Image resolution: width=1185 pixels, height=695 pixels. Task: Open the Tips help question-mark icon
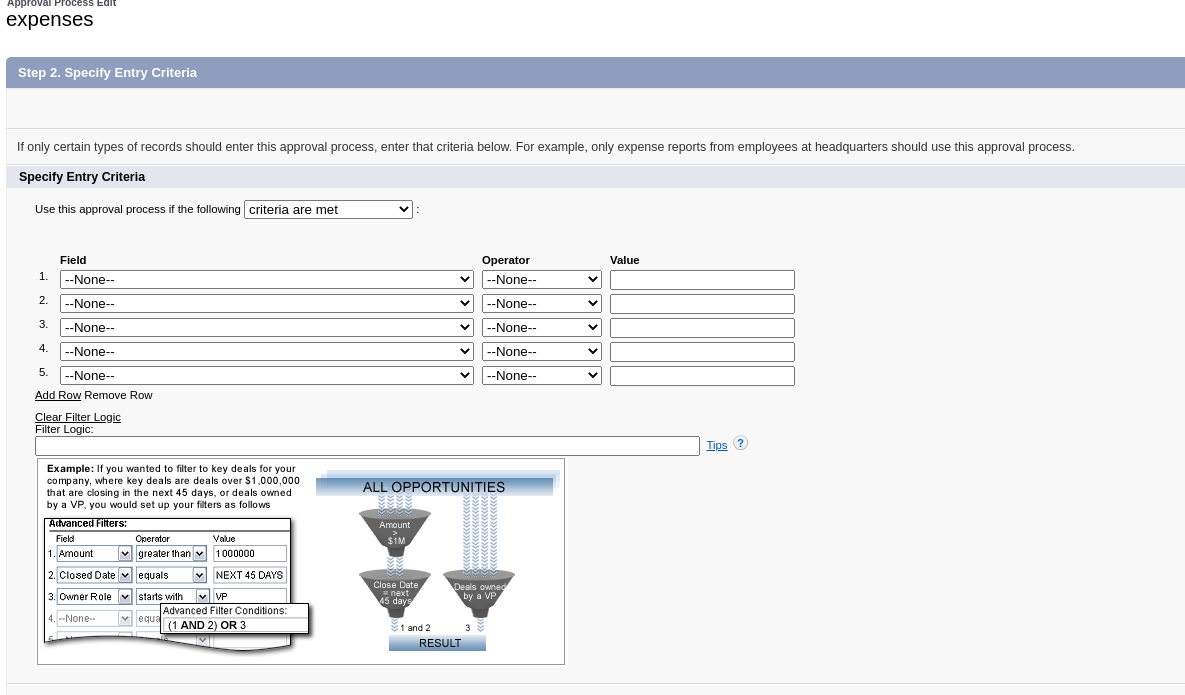741,443
